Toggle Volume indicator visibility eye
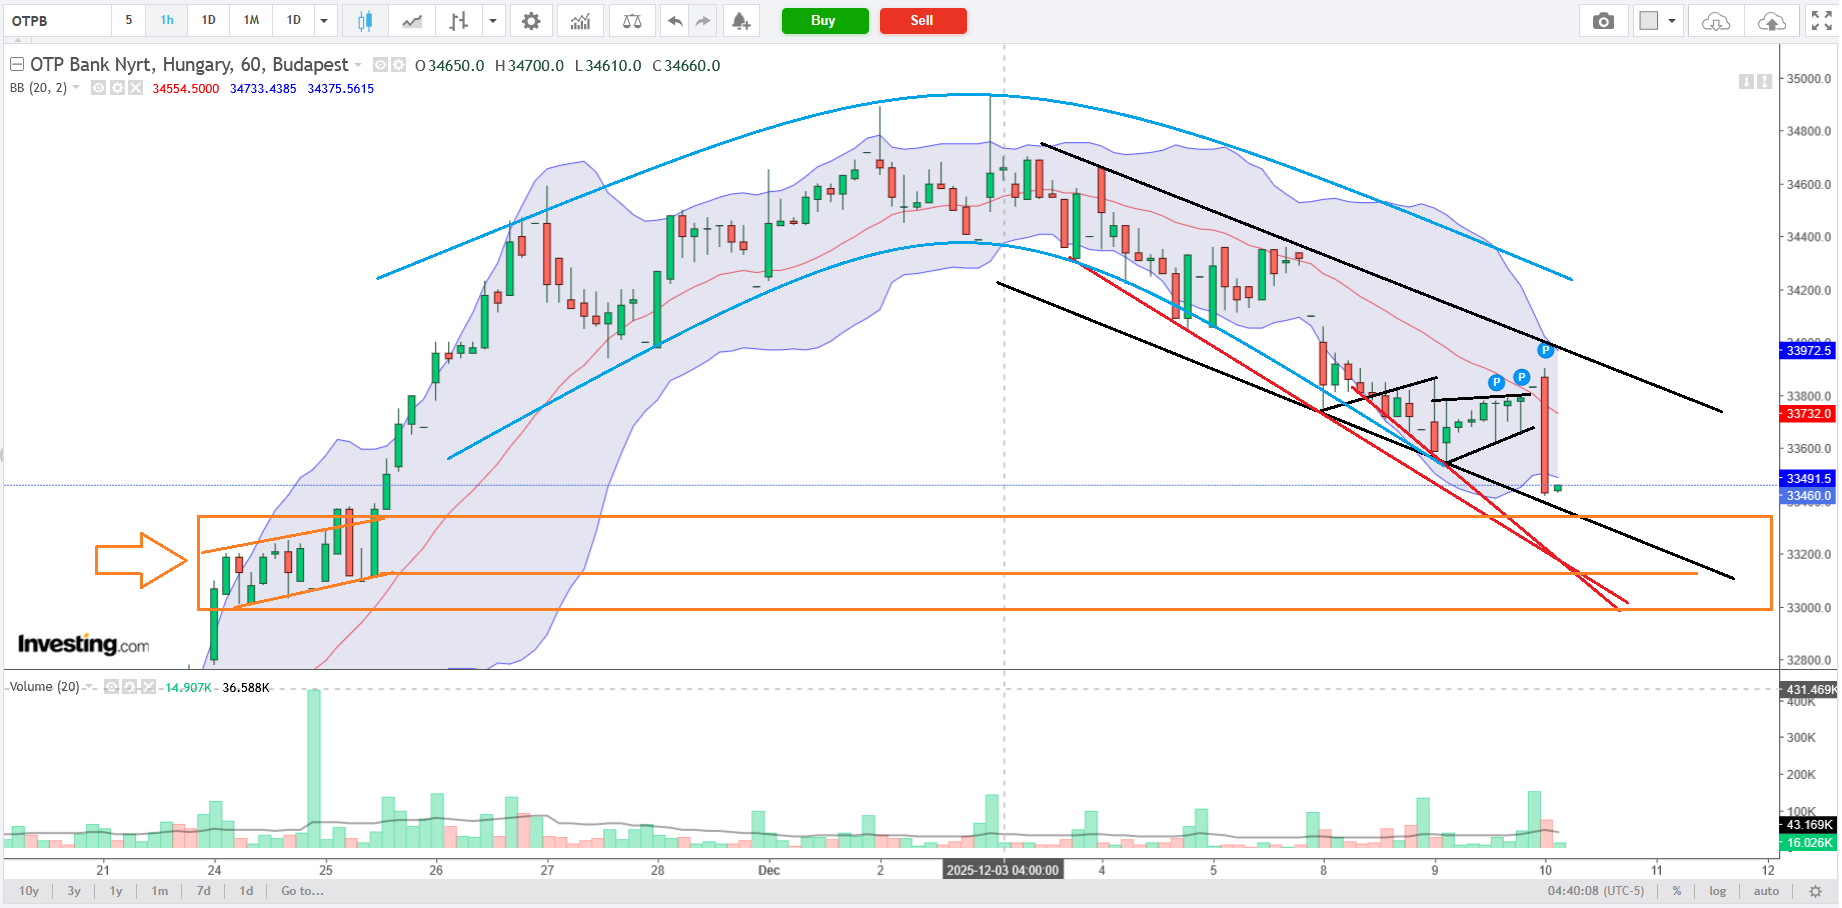This screenshot has width=1842, height=908. (x=112, y=687)
